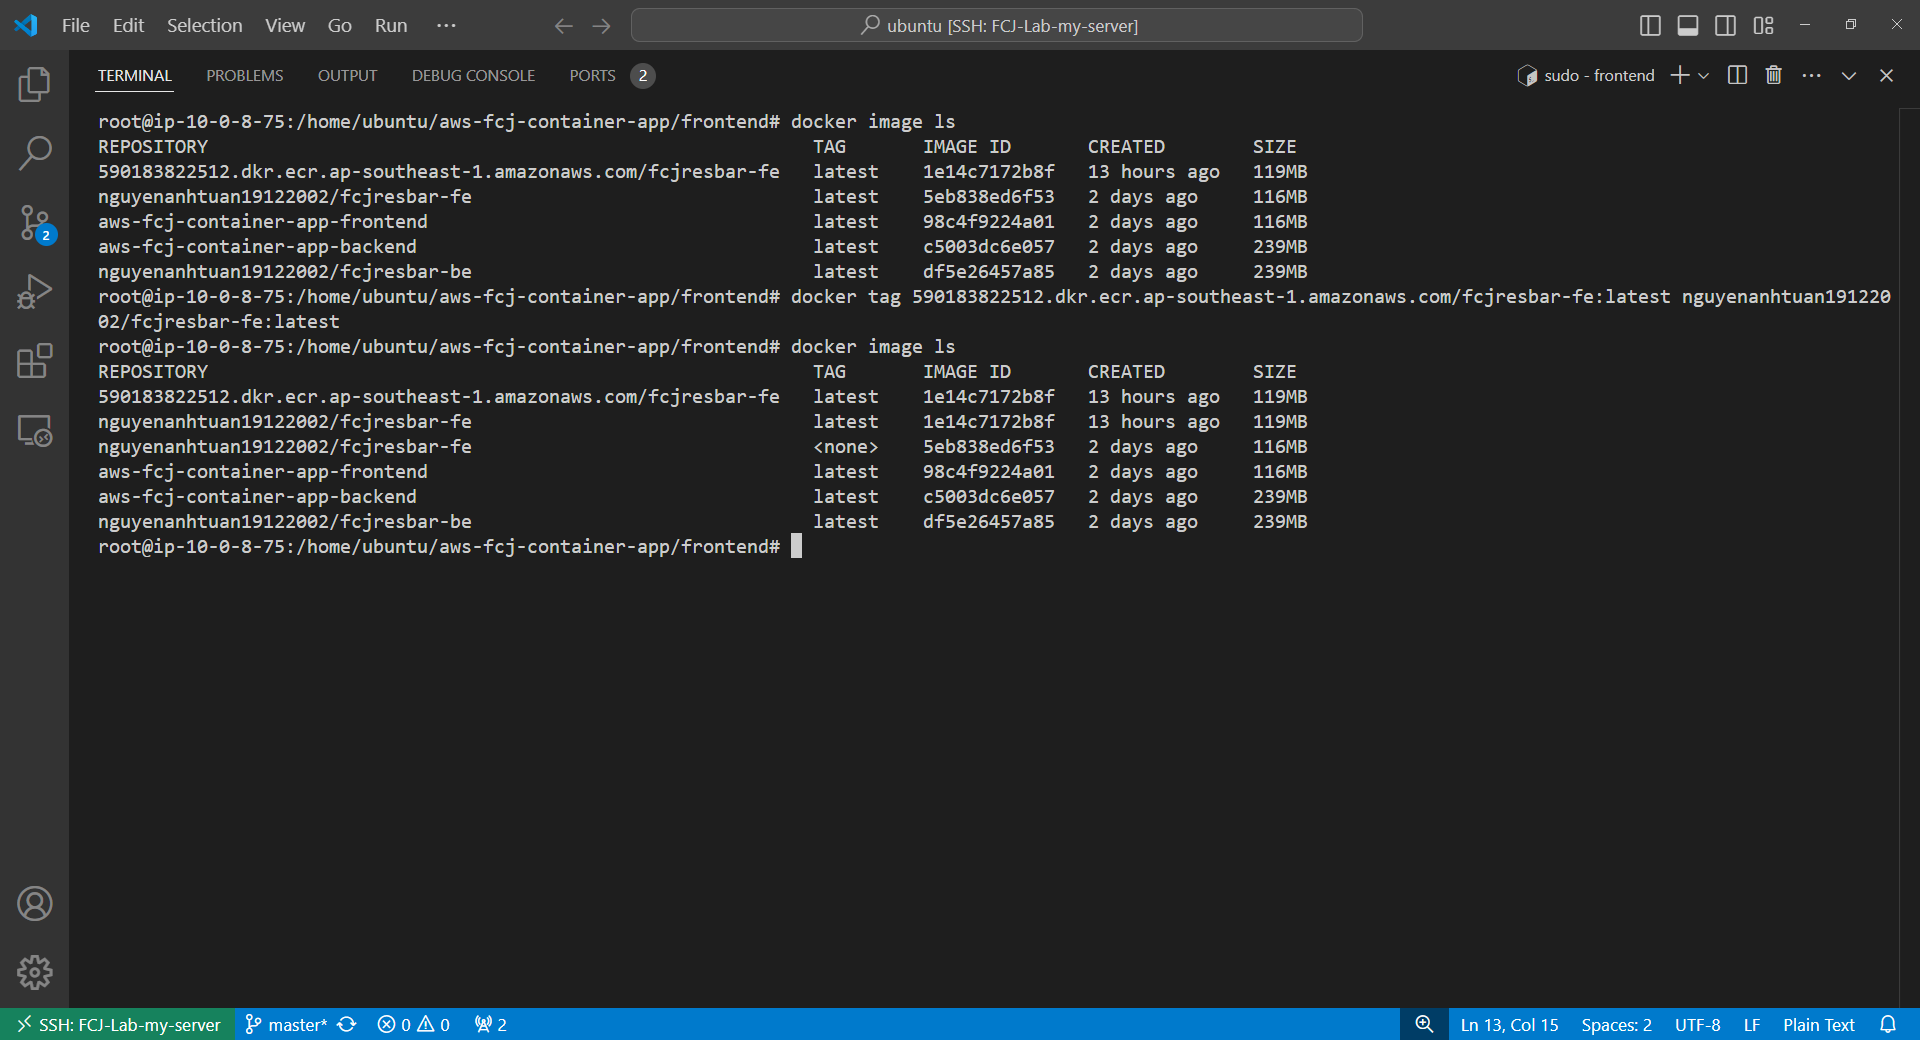Open the overflow menu ellipsis in menu bar
This screenshot has width=1920, height=1040.
446,26
